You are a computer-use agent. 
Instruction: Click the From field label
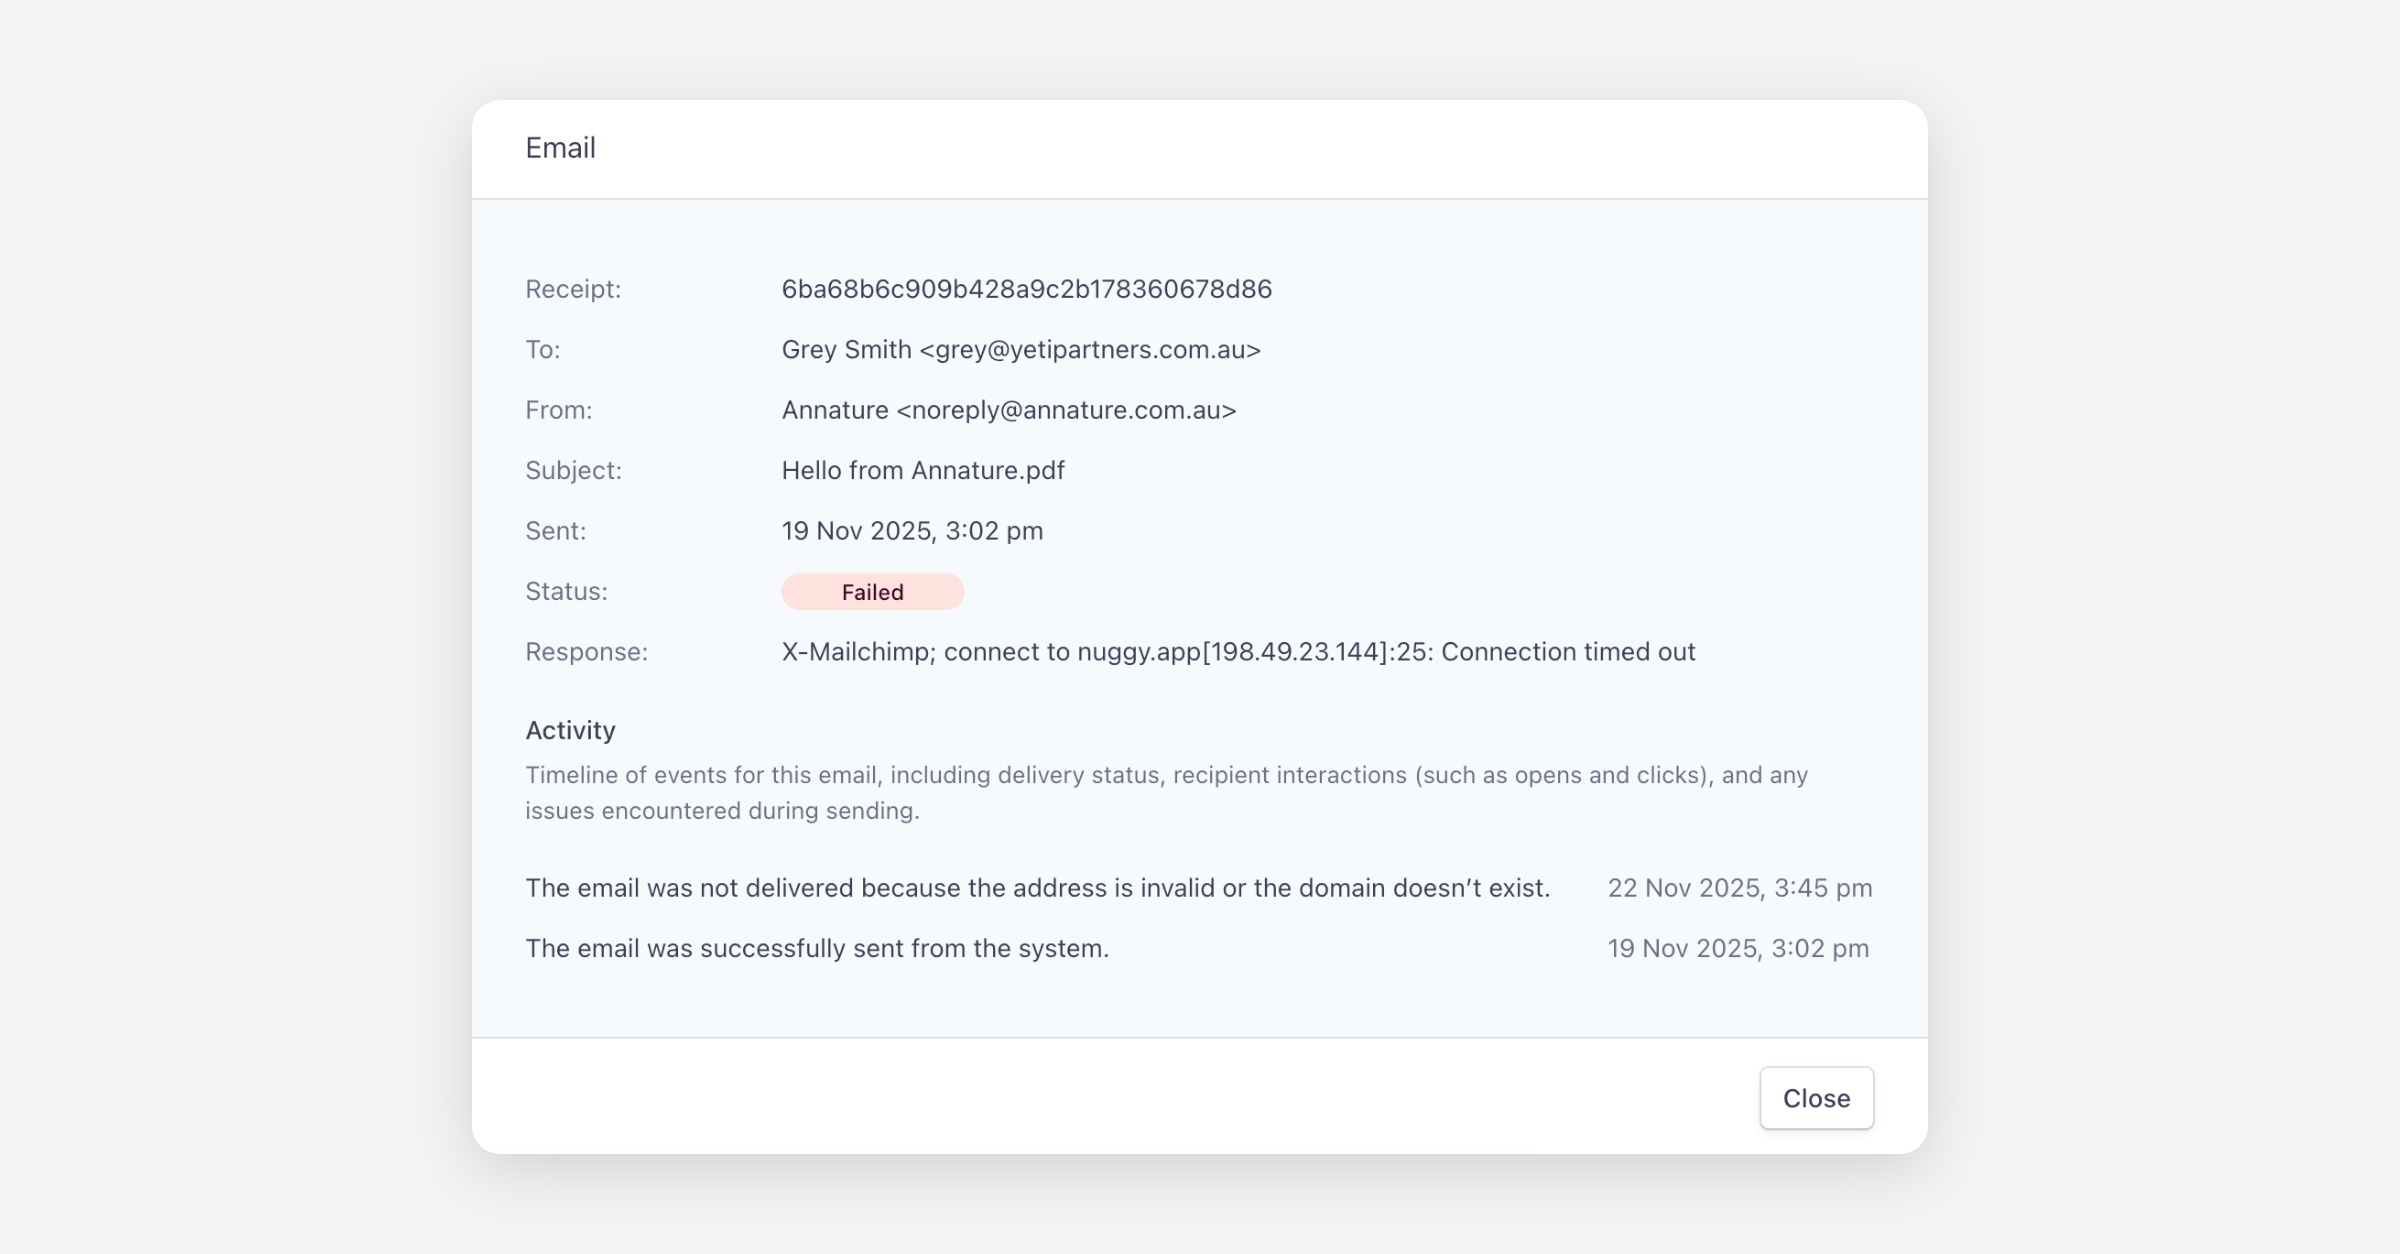[x=558, y=410]
